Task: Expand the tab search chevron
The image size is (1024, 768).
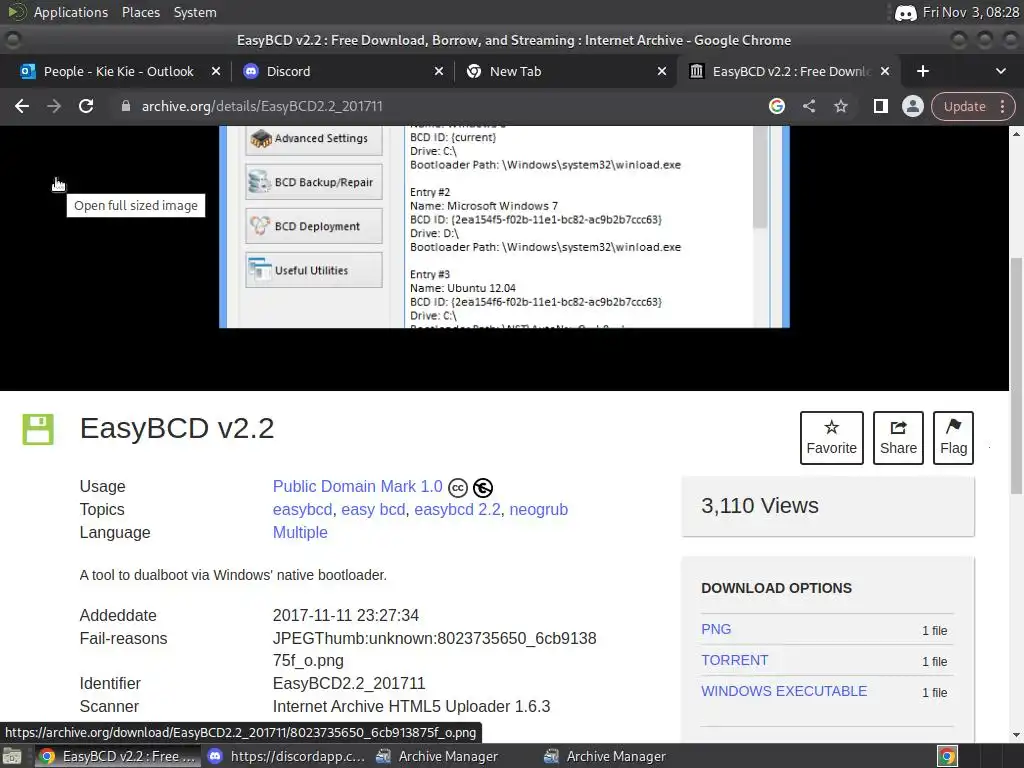Action: (1000, 71)
